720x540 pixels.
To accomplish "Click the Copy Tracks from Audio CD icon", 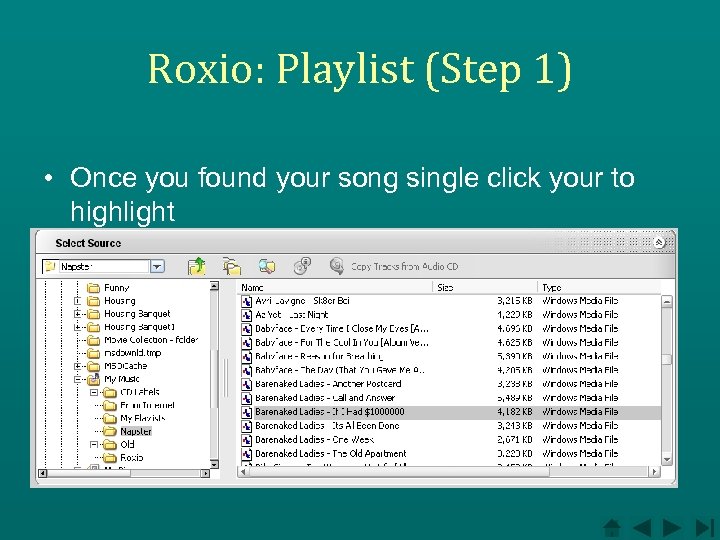I will tap(337, 266).
